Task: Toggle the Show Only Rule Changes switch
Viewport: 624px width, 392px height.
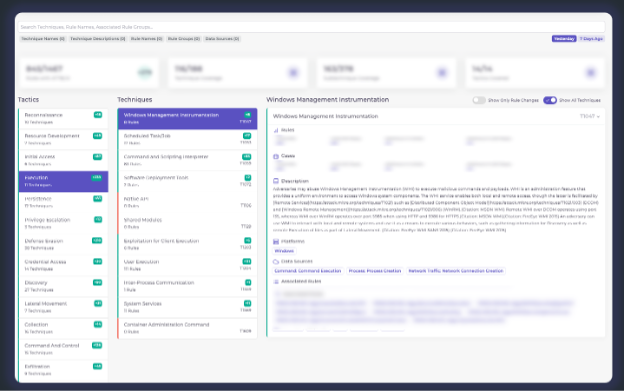Action: pos(479,100)
